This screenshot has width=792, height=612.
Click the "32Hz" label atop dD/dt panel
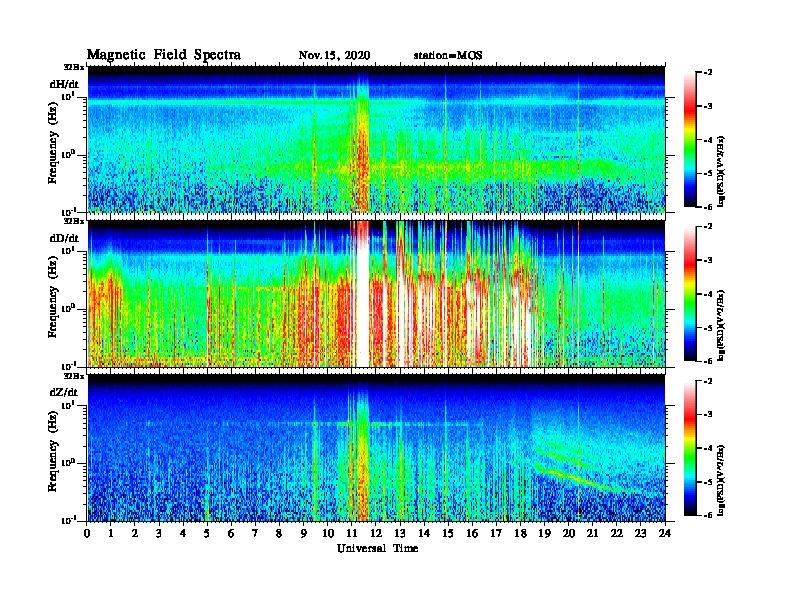click(x=74, y=221)
